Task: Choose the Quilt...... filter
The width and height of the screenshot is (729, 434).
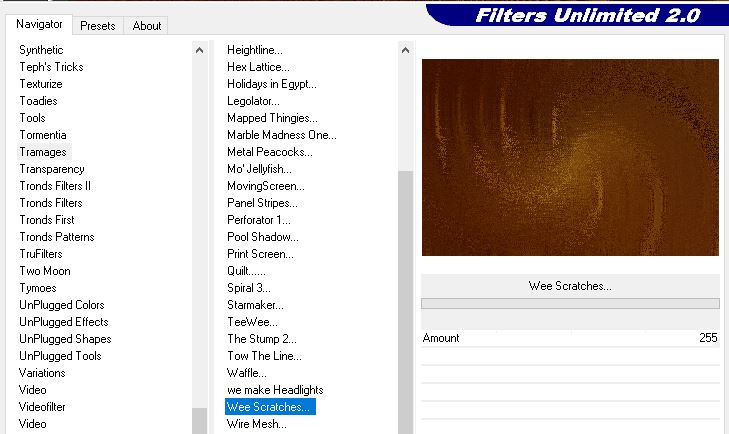Action: (x=246, y=271)
